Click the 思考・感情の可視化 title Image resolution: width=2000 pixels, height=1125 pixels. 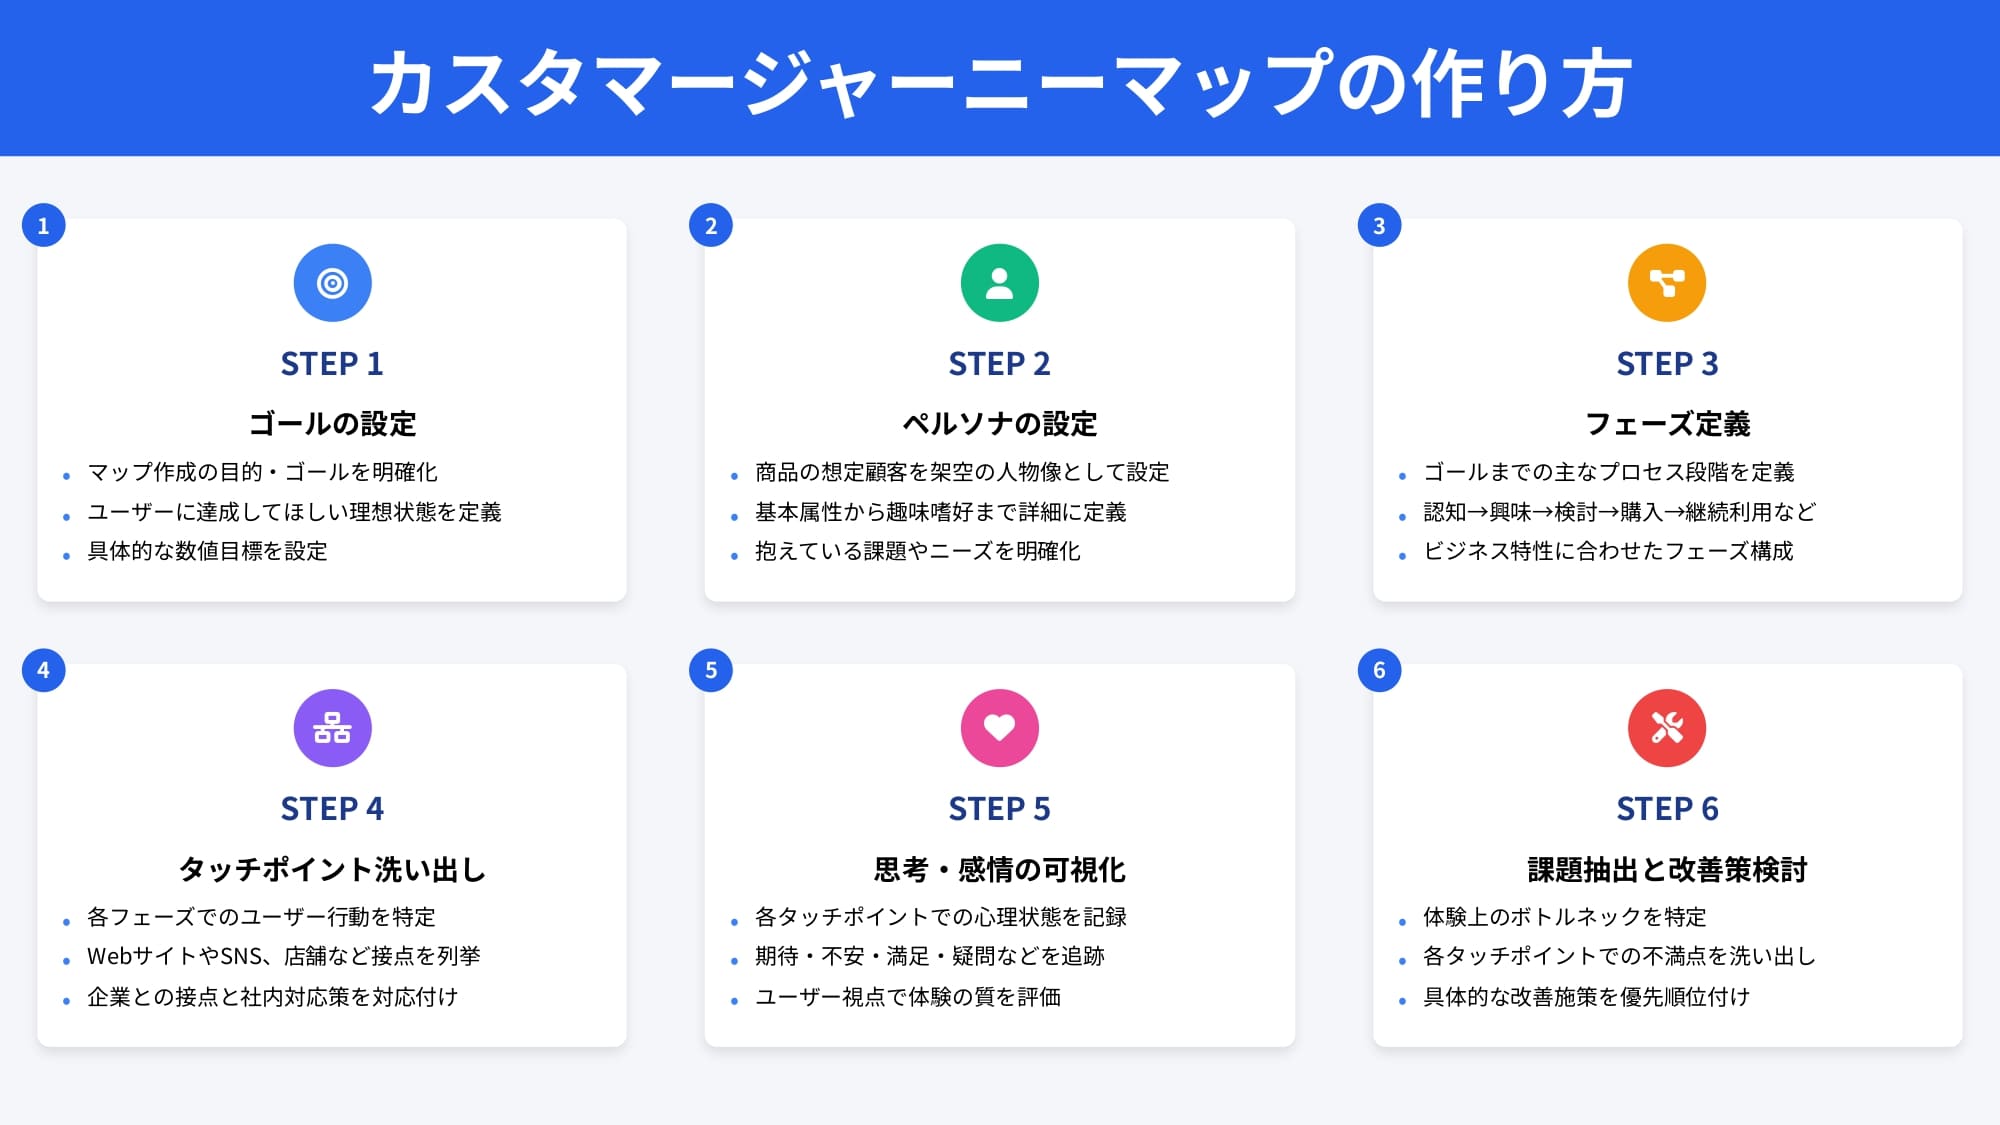[x=999, y=870]
